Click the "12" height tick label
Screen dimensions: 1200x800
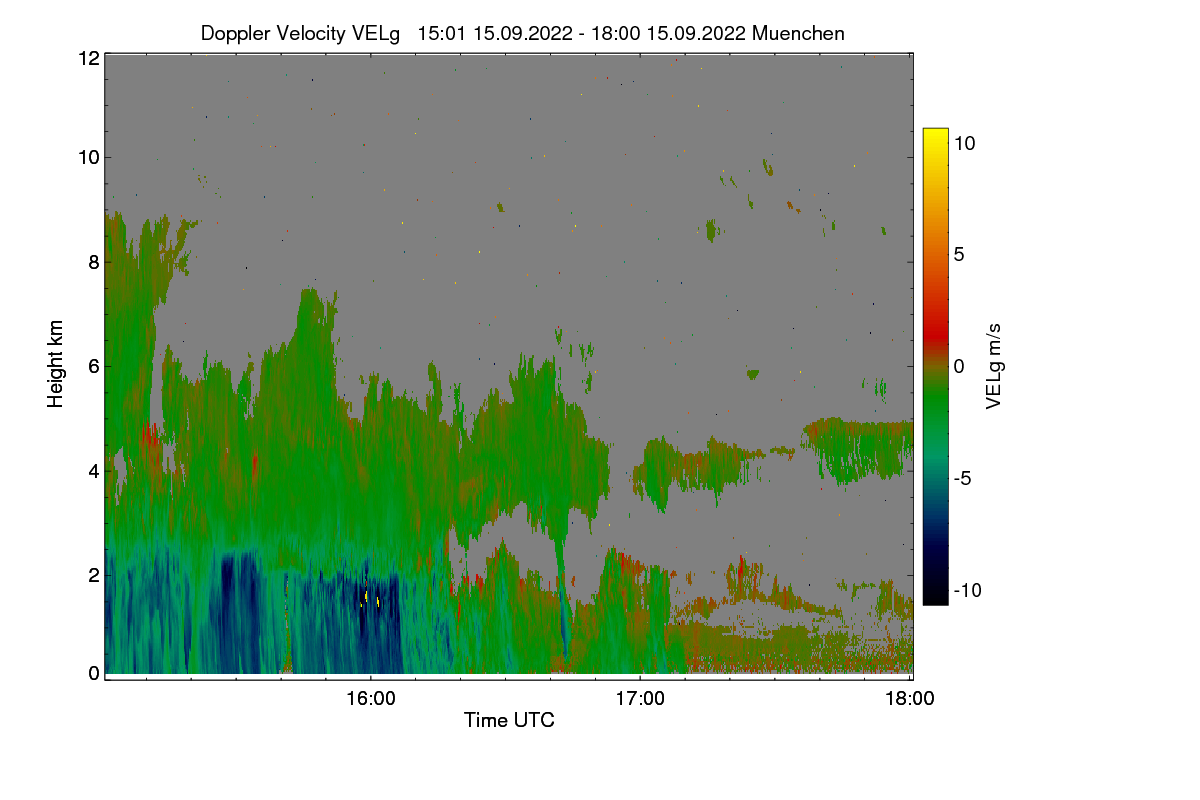(x=88, y=58)
